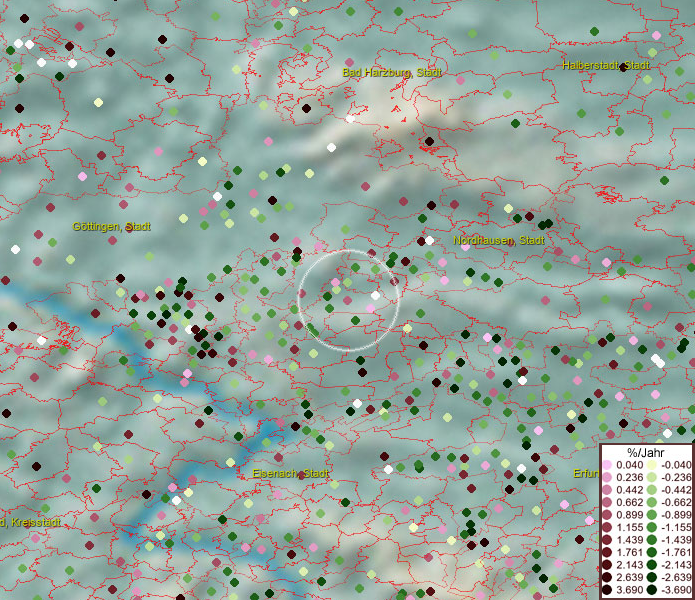Viewport: 695px width, 600px height.
Task: Click the -1.439 legend value
Action: coord(676,540)
